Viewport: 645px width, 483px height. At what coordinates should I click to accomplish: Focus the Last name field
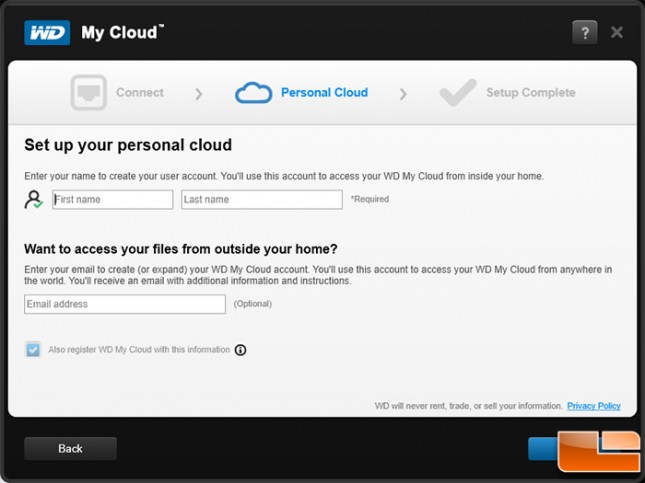click(262, 200)
